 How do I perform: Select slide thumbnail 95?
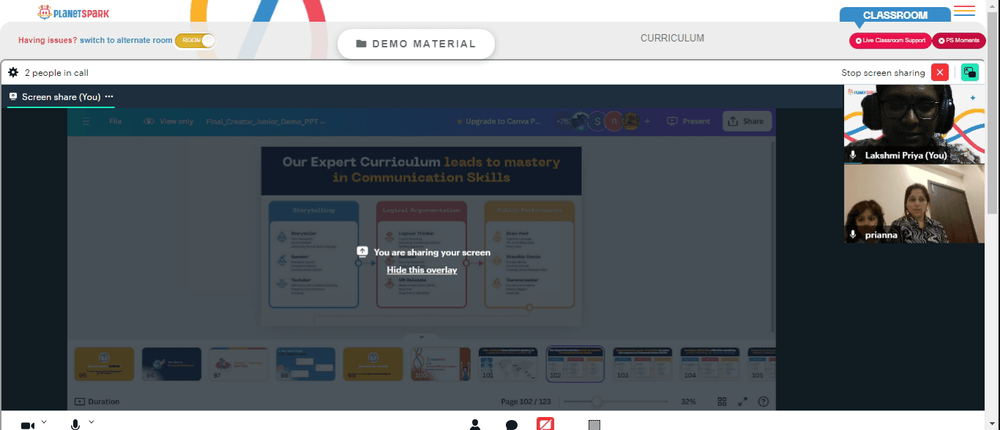tap(104, 364)
